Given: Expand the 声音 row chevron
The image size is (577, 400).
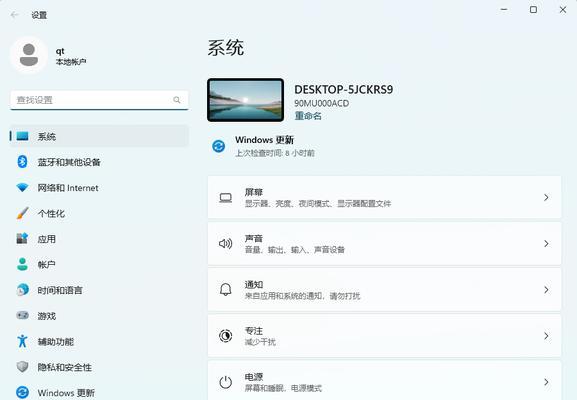Looking at the screenshot, I should [546, 244].
